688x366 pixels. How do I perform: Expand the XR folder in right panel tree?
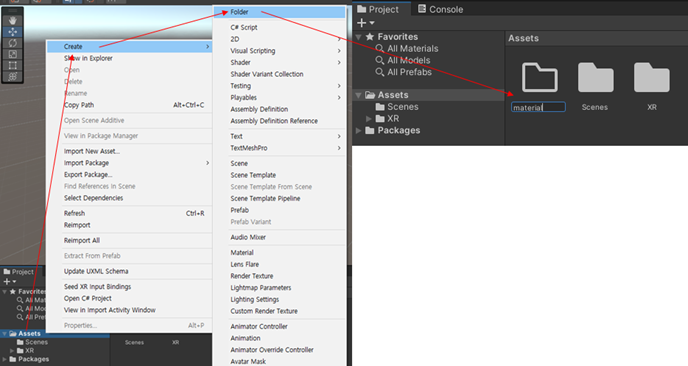pyautogui.click(x=369, y=118)
